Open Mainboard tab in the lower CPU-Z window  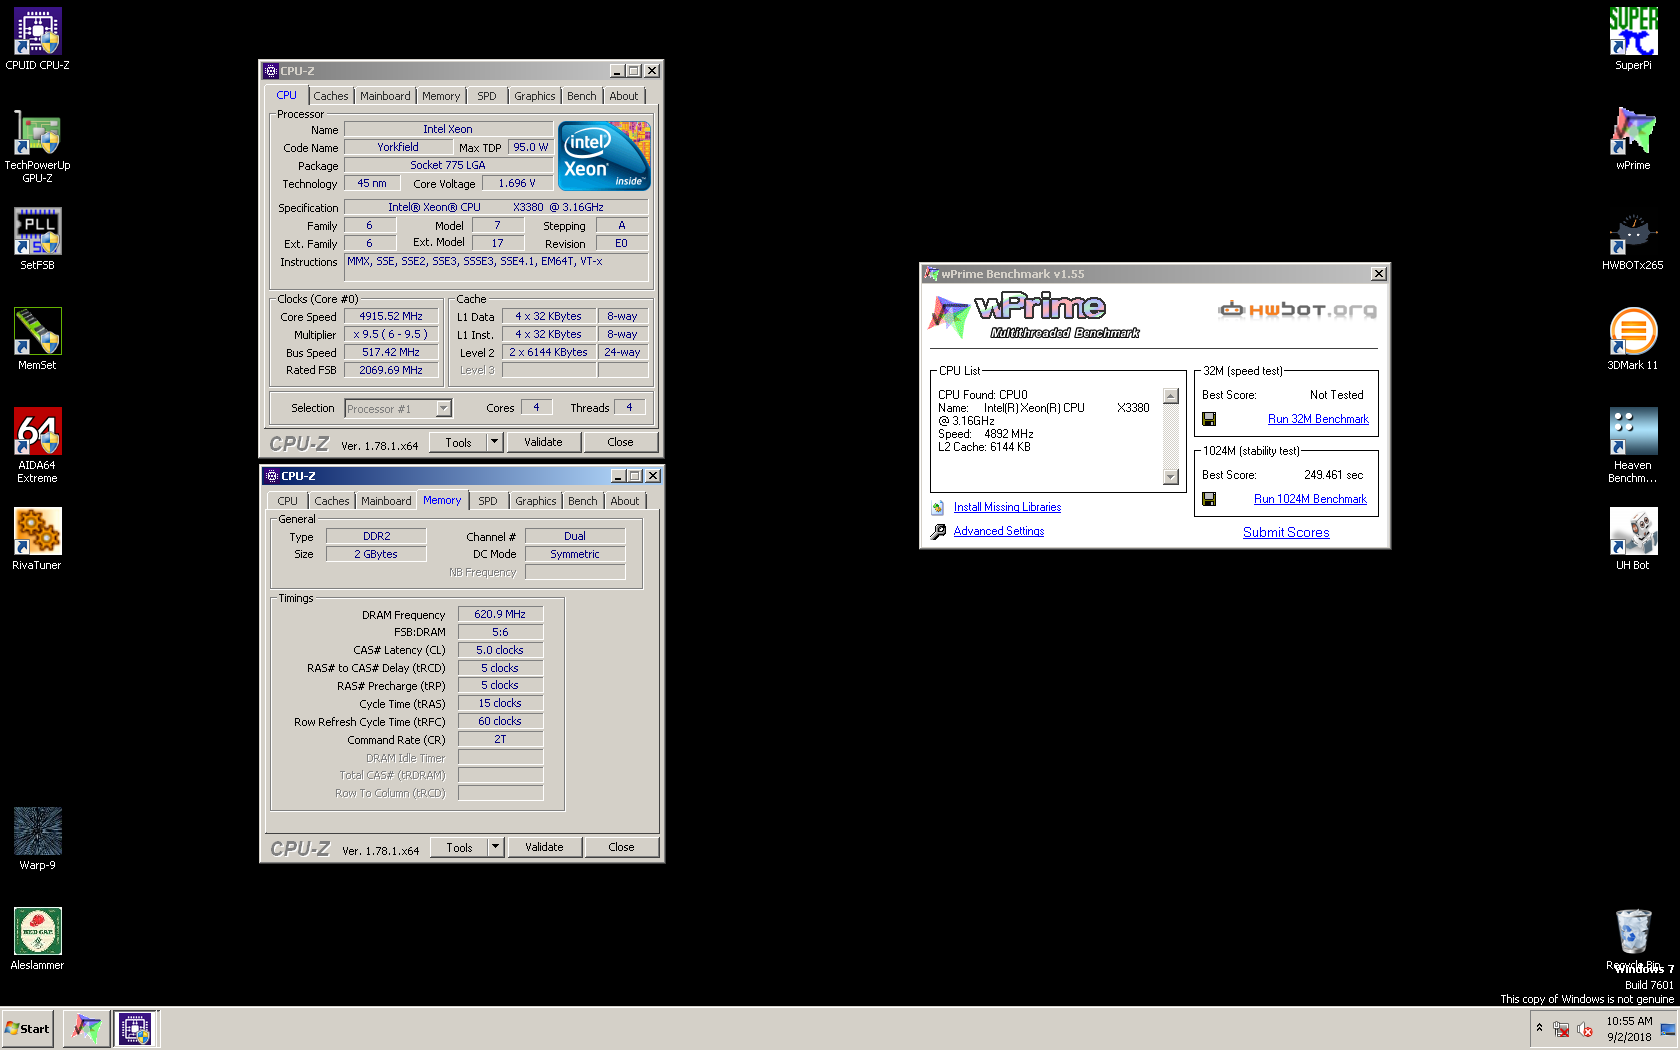click(x=386, y=501)
